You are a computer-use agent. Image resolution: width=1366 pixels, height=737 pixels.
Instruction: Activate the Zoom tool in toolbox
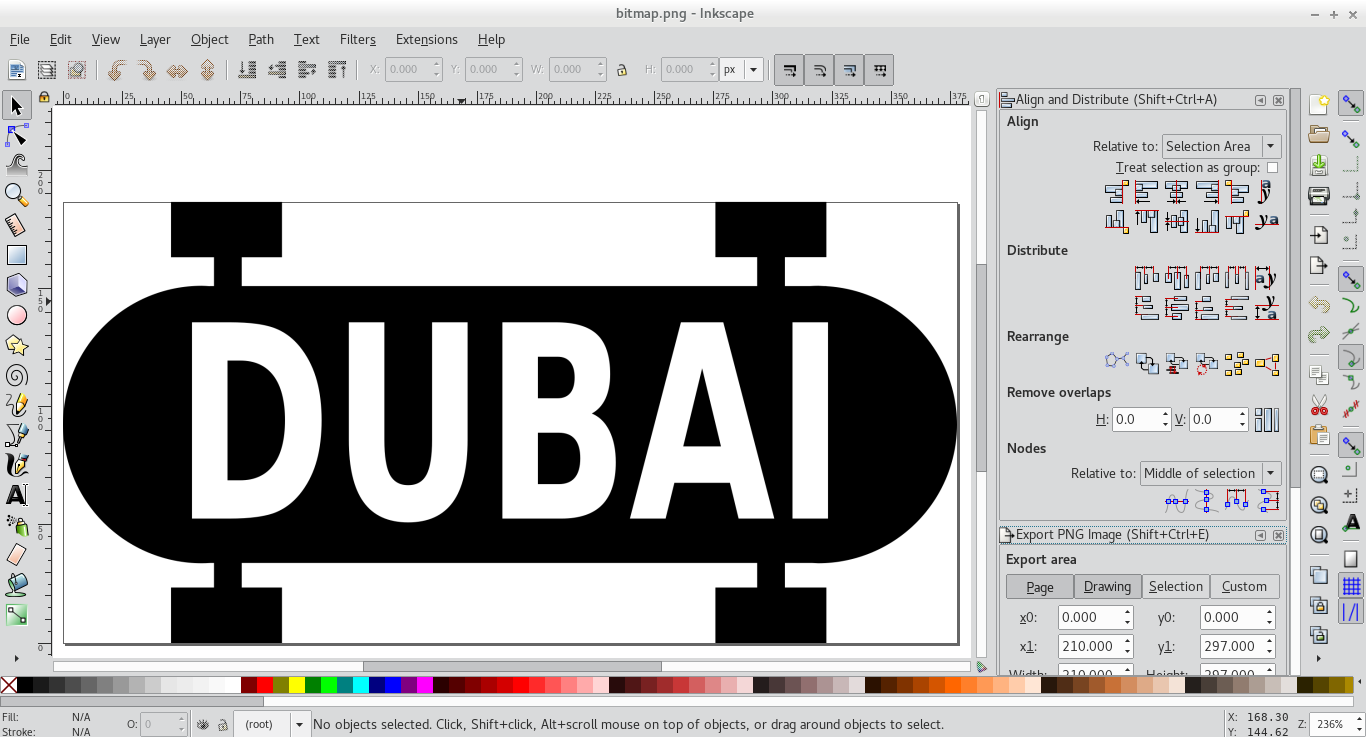[x=16, y=195]
